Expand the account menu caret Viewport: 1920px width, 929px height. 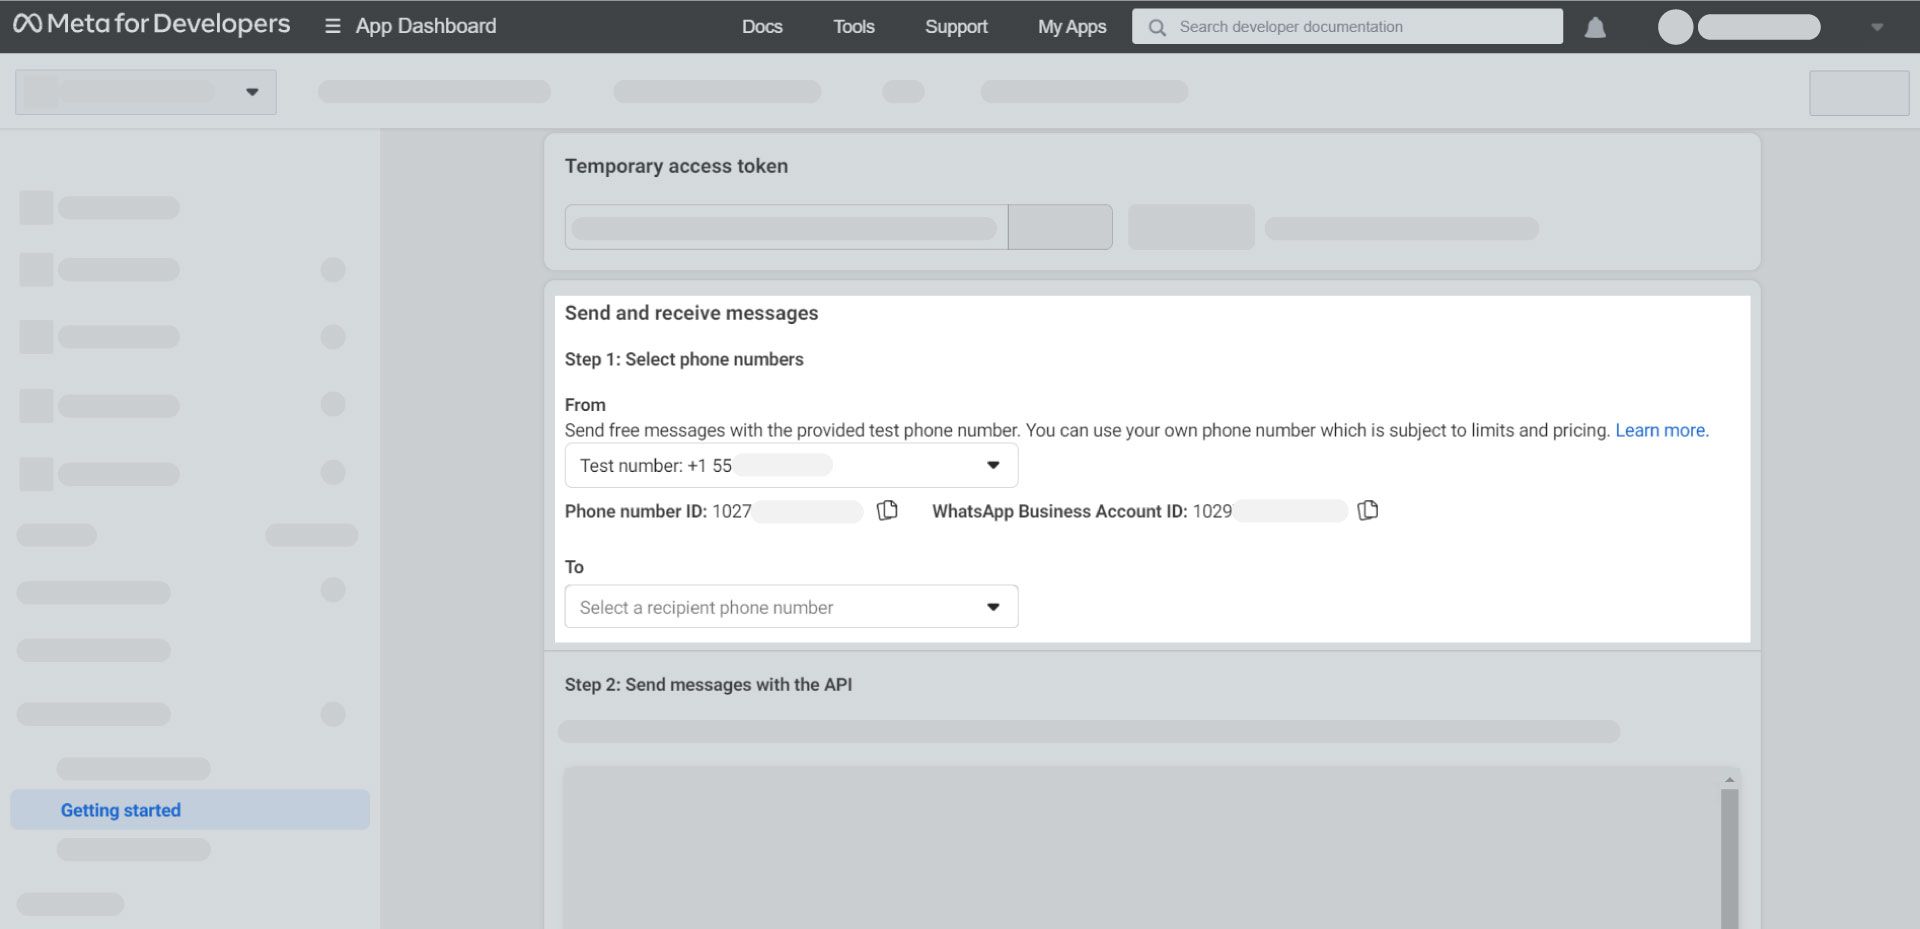(x=1875, y=27)
